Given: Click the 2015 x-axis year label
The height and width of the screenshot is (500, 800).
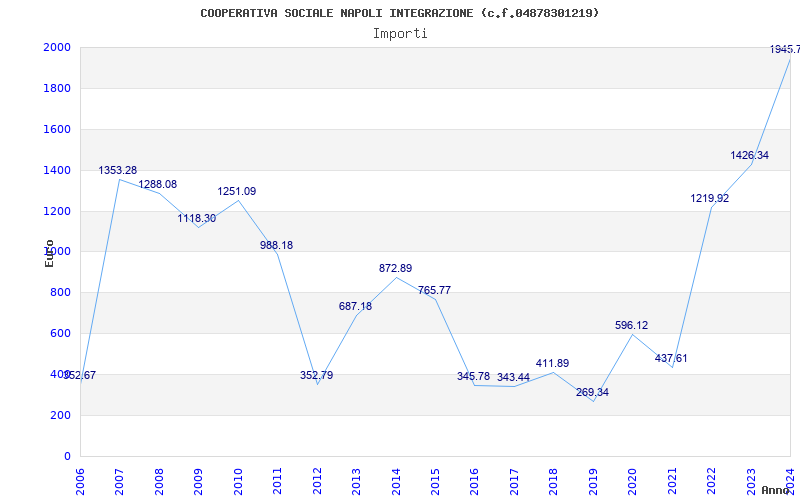Looking at the screenshot, I should [435, 481].
